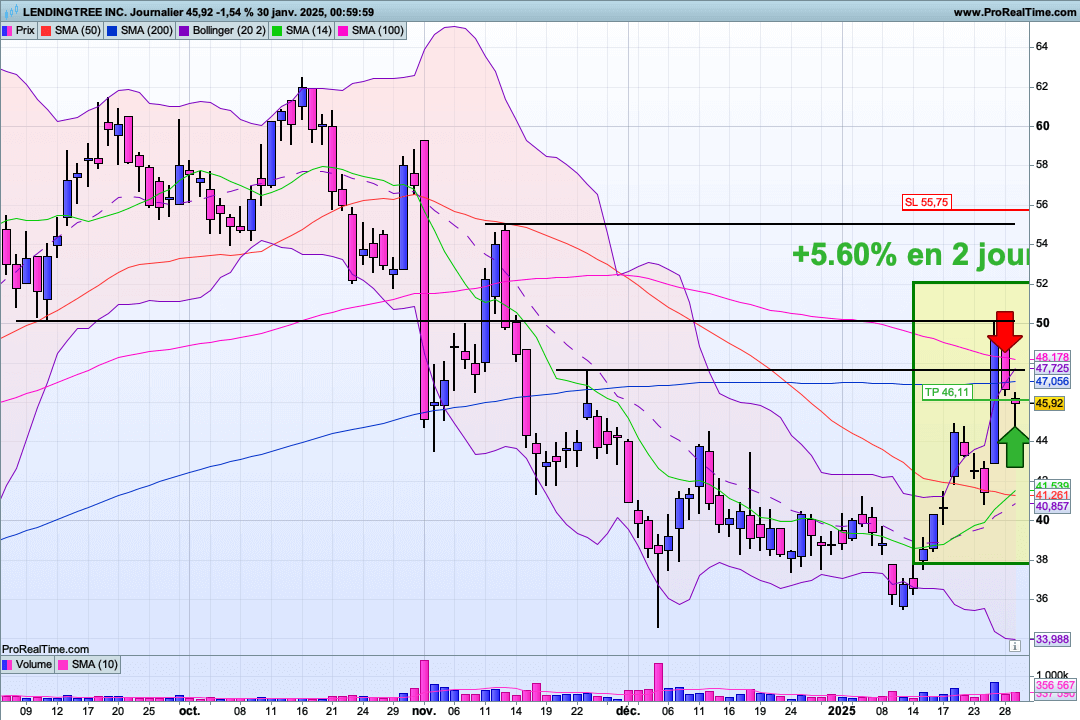Viewport: 1080px width, 720px height.
Task: Select the SMA (100) legend label
Action: (377, 30)
